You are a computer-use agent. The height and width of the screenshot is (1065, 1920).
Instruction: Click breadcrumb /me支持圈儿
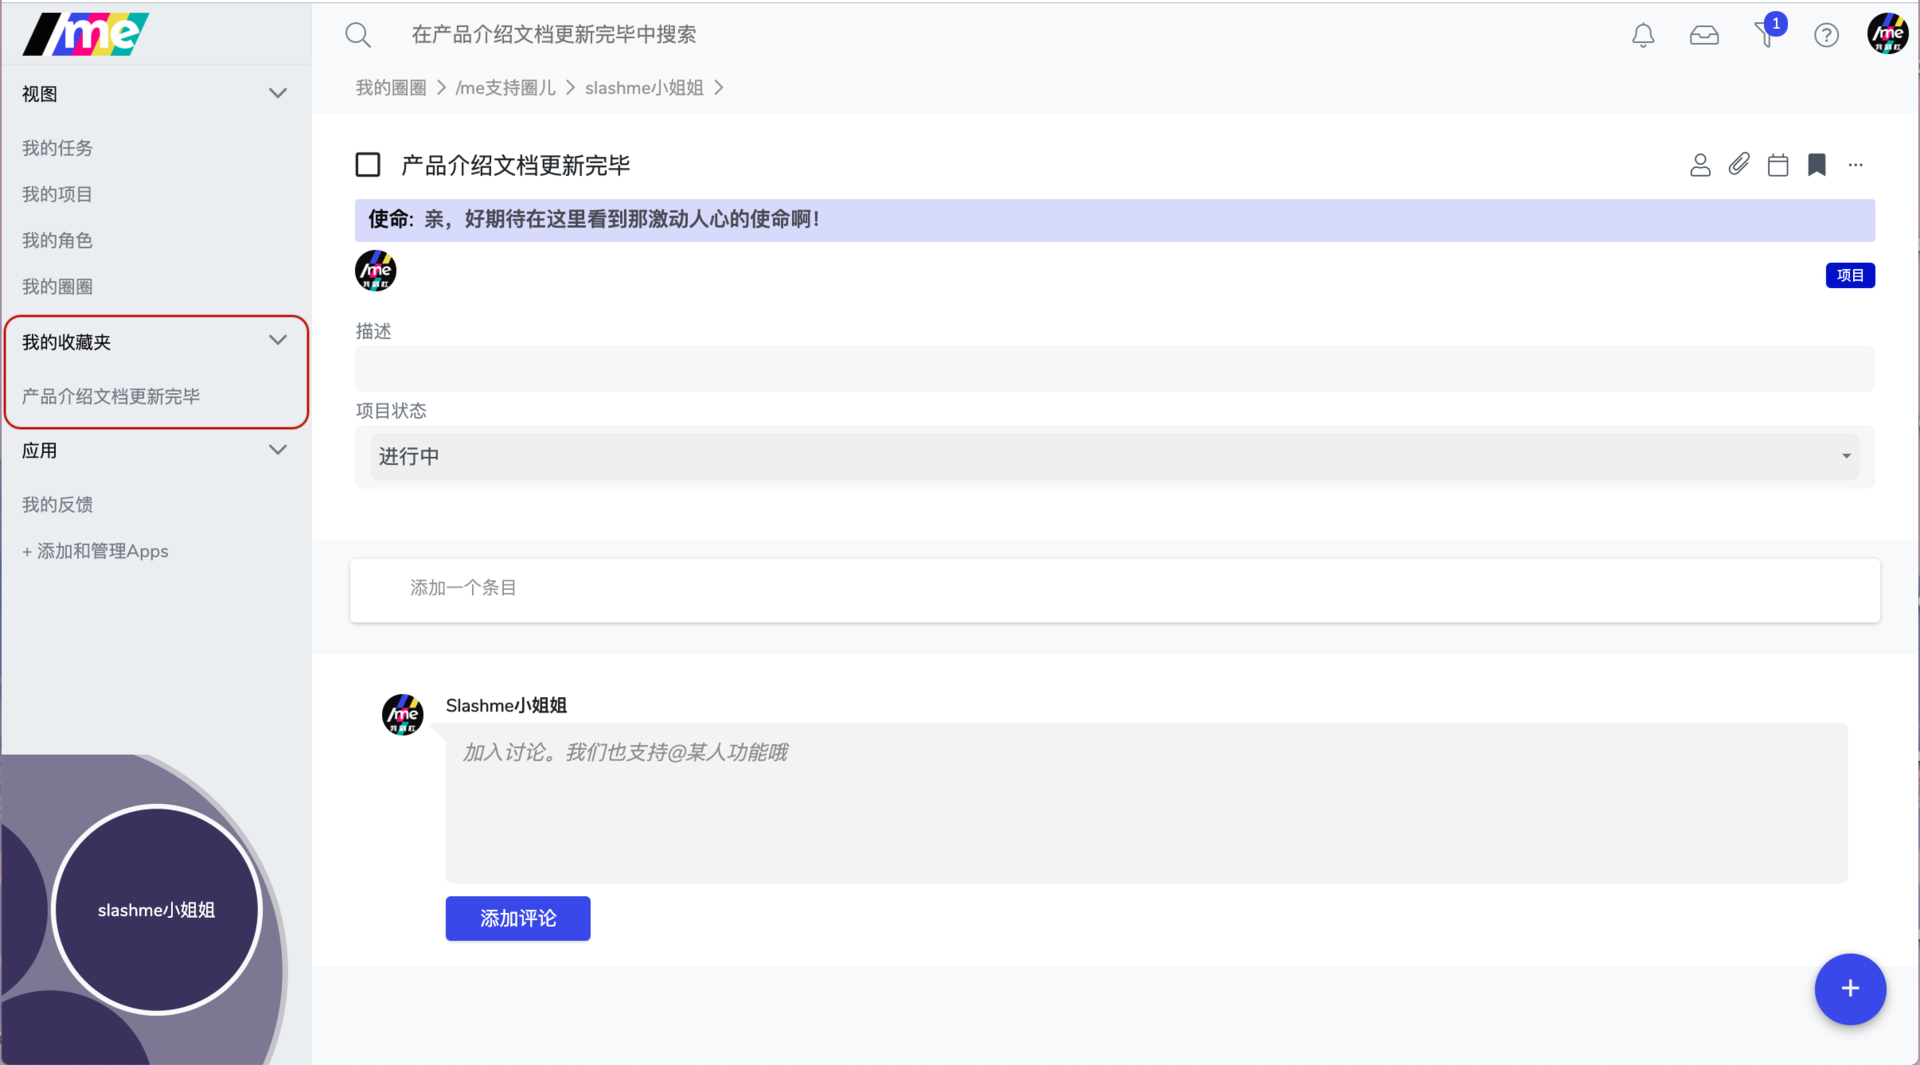(x=505, y=88)
